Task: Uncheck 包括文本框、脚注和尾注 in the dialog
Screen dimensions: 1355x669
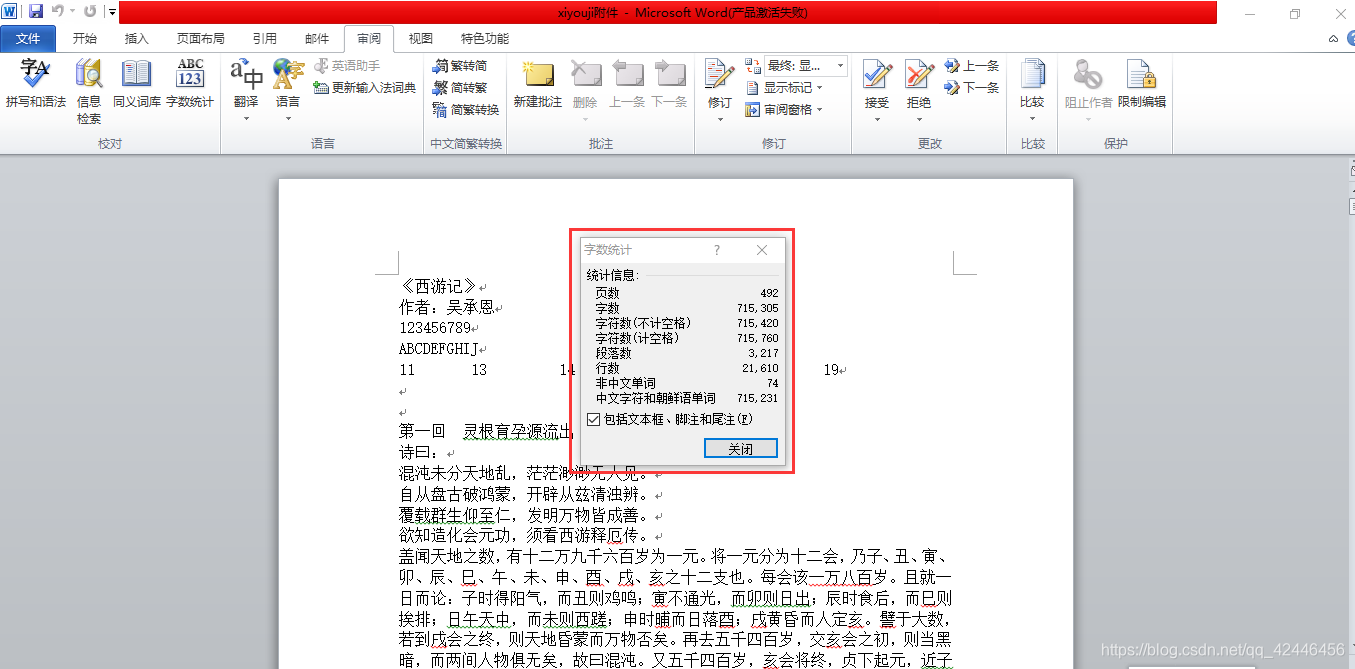Action: pyautogui.click(x=594, y=419)
